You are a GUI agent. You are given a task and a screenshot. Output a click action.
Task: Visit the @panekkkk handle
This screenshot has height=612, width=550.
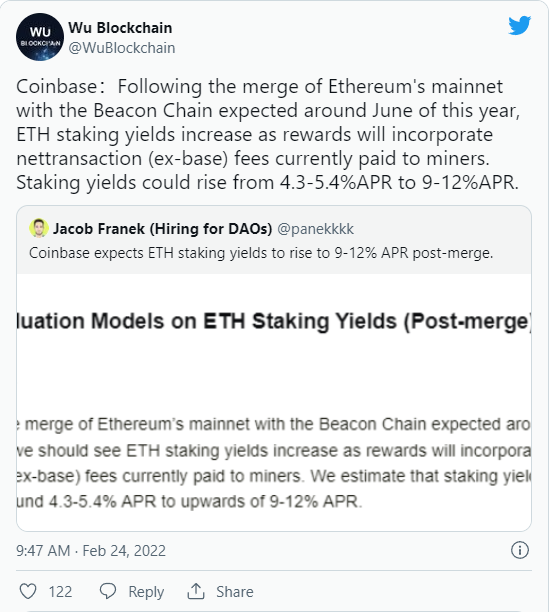(315, 229)
